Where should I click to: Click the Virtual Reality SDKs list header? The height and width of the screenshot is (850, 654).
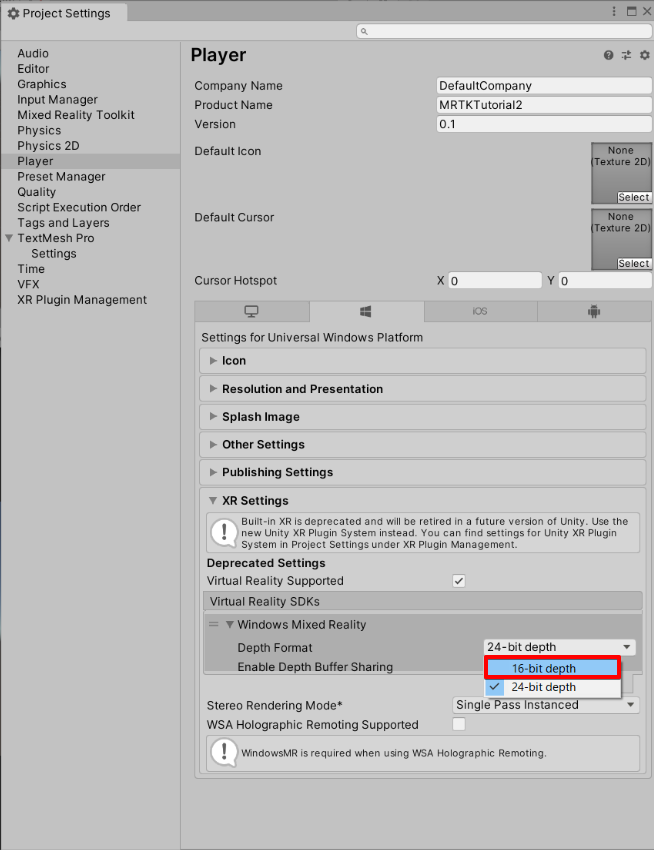point(422,601)
